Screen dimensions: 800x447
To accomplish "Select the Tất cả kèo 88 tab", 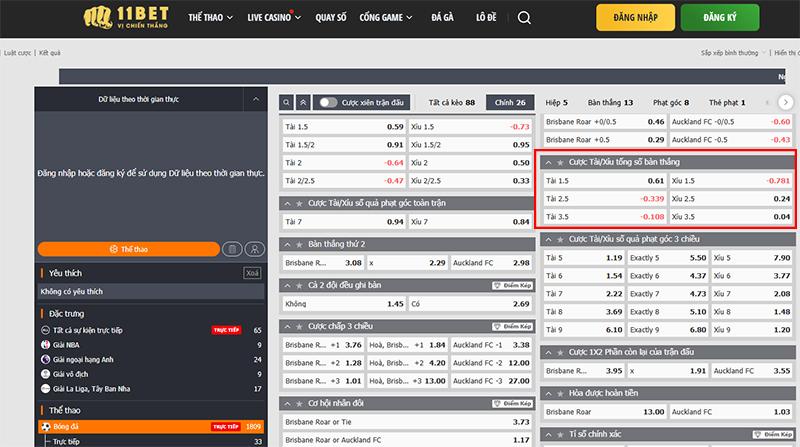I will click(450, 102).
